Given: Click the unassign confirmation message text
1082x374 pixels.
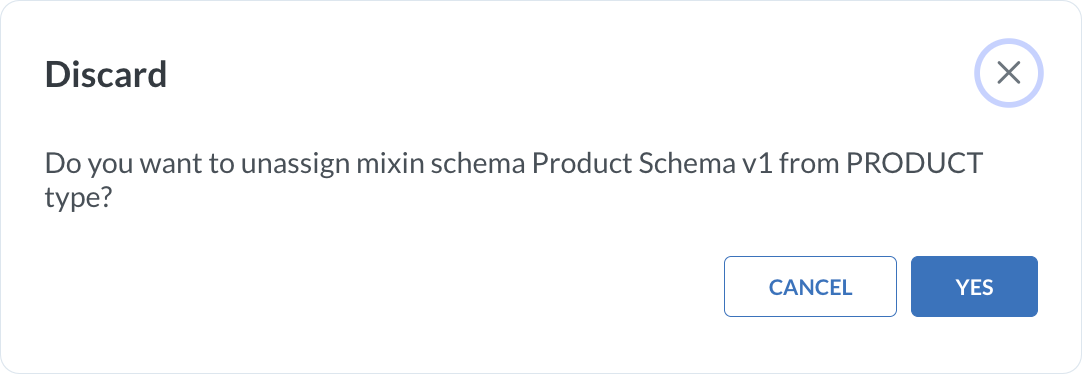Looking at the screenshot, I should tap(513, 181).
